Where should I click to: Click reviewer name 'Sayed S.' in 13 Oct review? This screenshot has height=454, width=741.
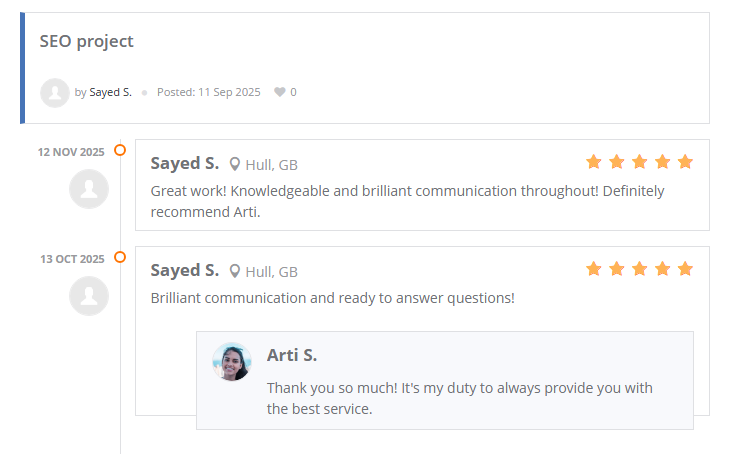coord(184,270)
